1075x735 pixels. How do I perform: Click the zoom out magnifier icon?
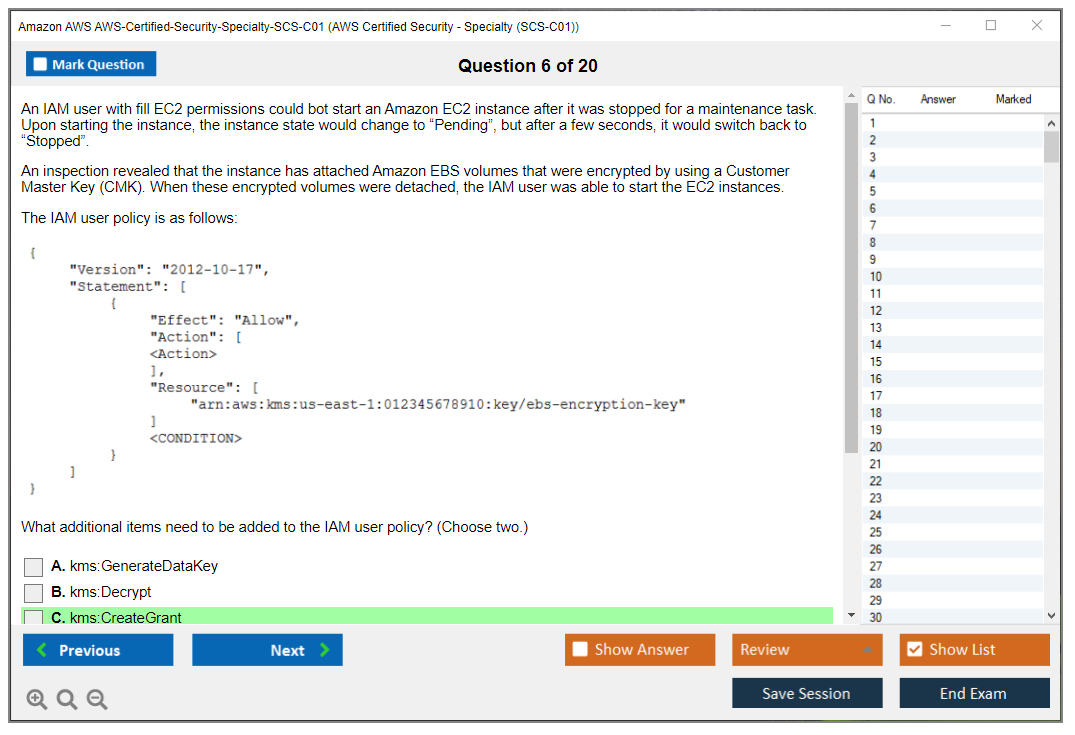pos(97,700)
